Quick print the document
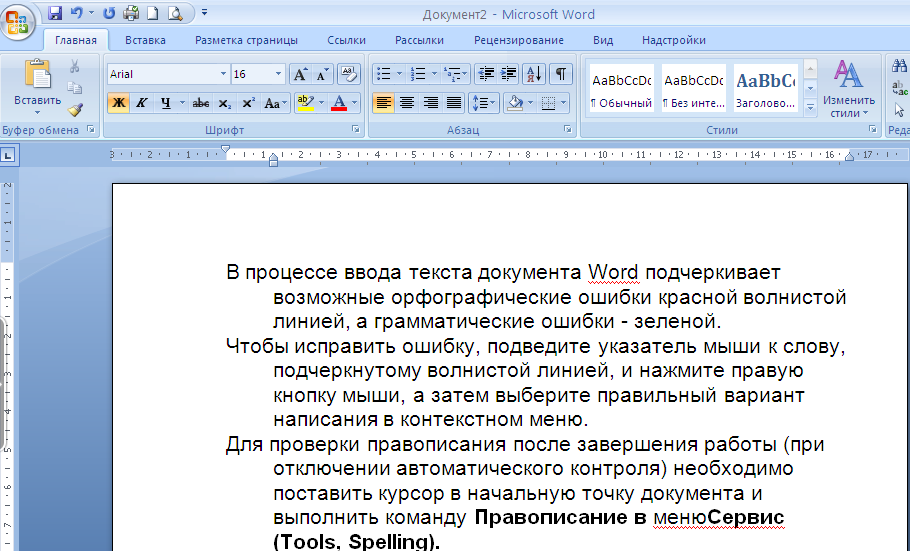910x551 pixels. (x=131, y=13)
